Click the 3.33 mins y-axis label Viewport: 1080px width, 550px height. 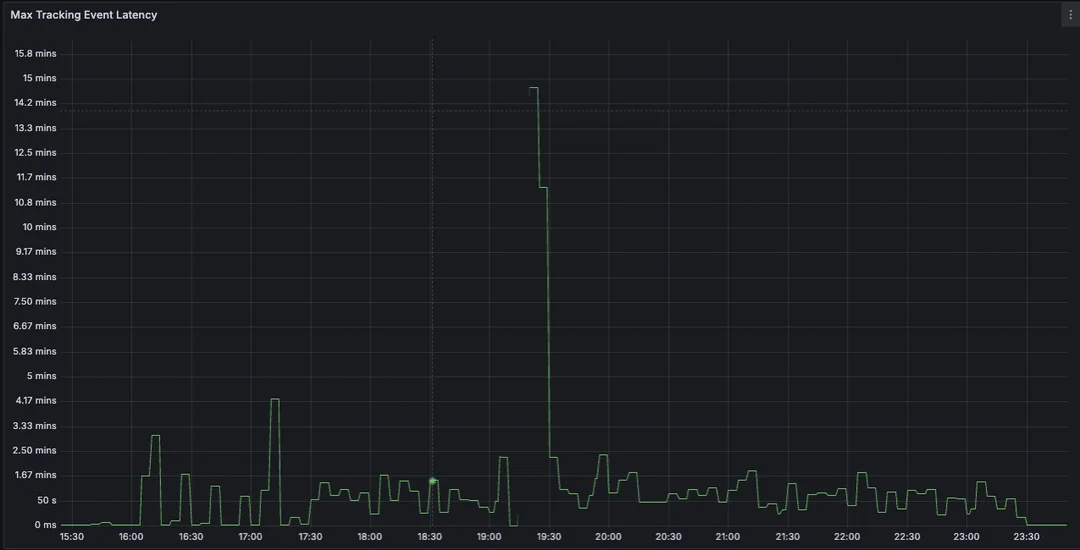tap(35, 426)
